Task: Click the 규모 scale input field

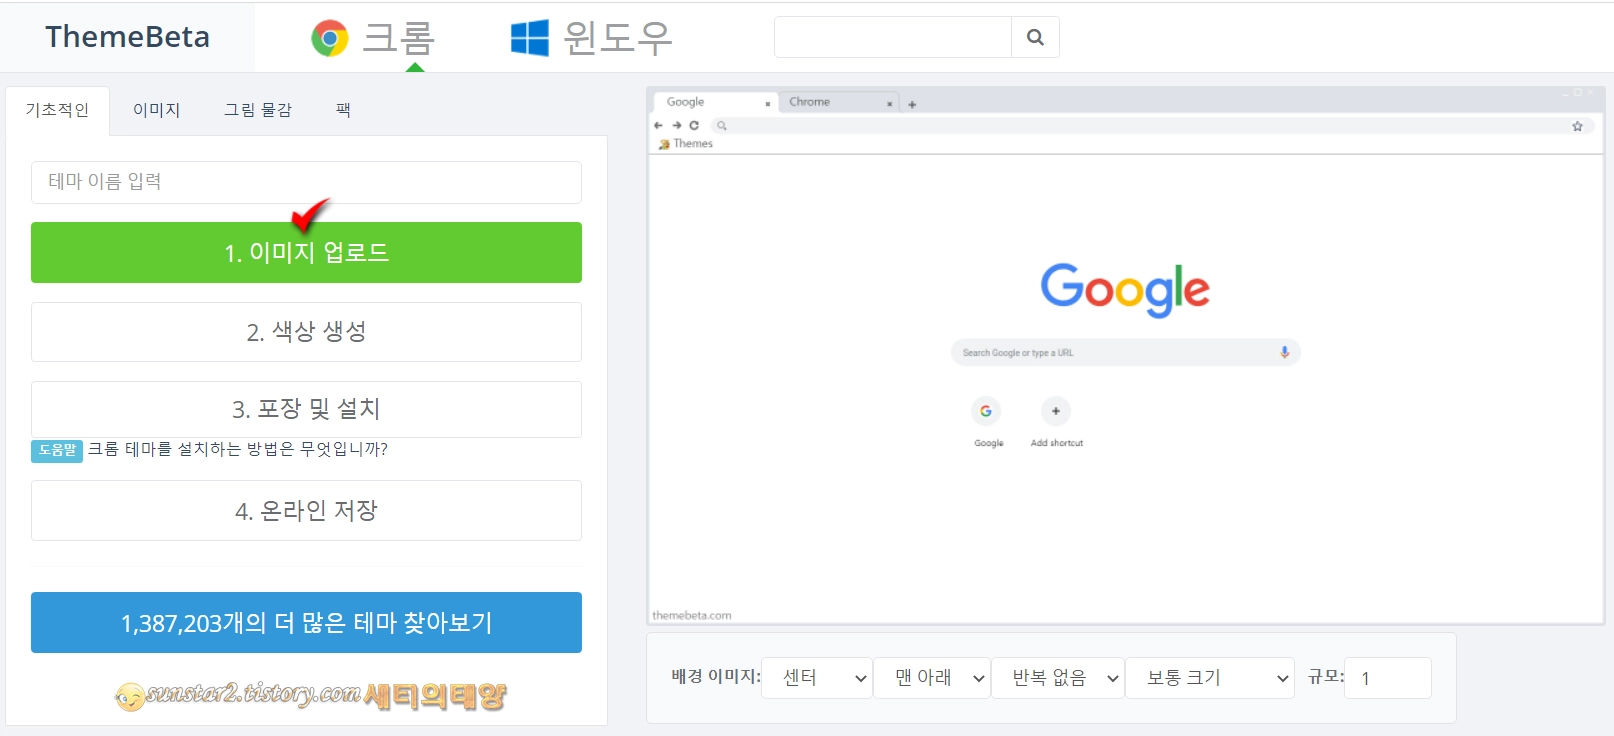Action: (x=1388, y=678)
